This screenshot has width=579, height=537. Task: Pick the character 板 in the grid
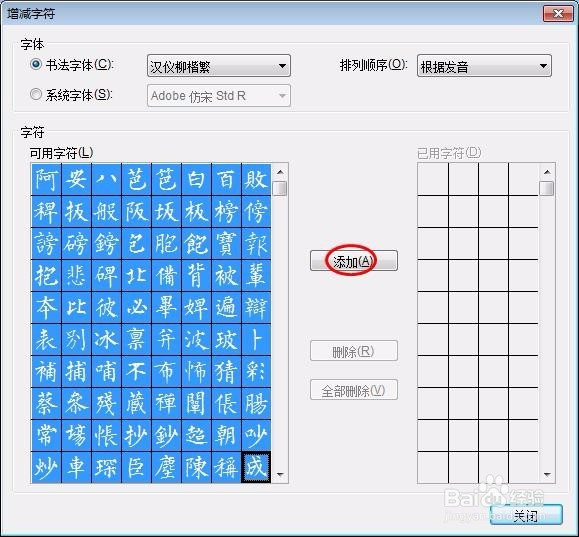pyautogui.click(x=196, y=212)
